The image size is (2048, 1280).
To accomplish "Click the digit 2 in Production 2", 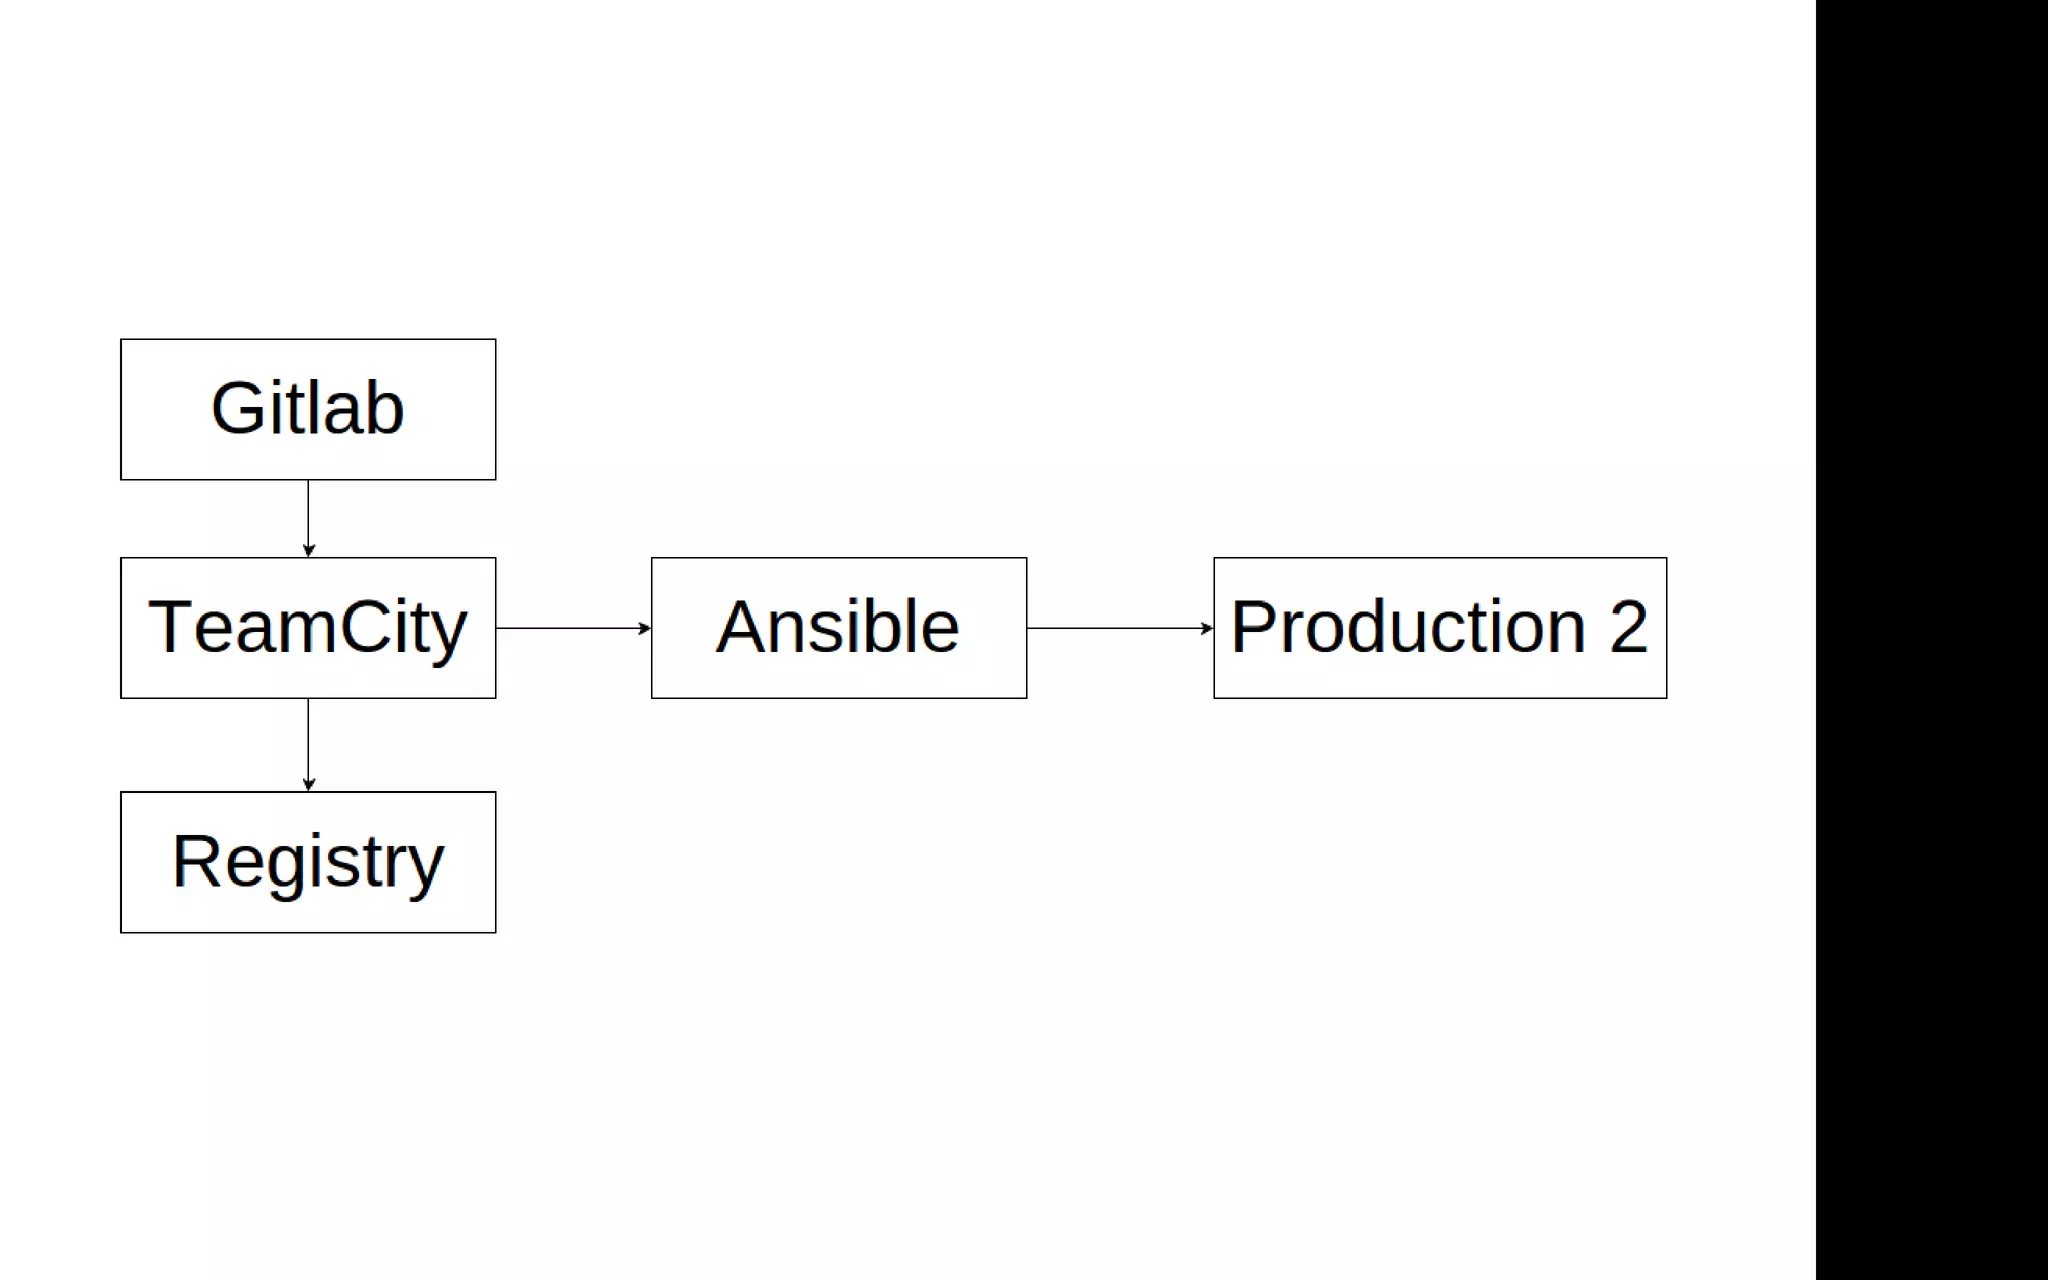I will tap(1628, 627).
